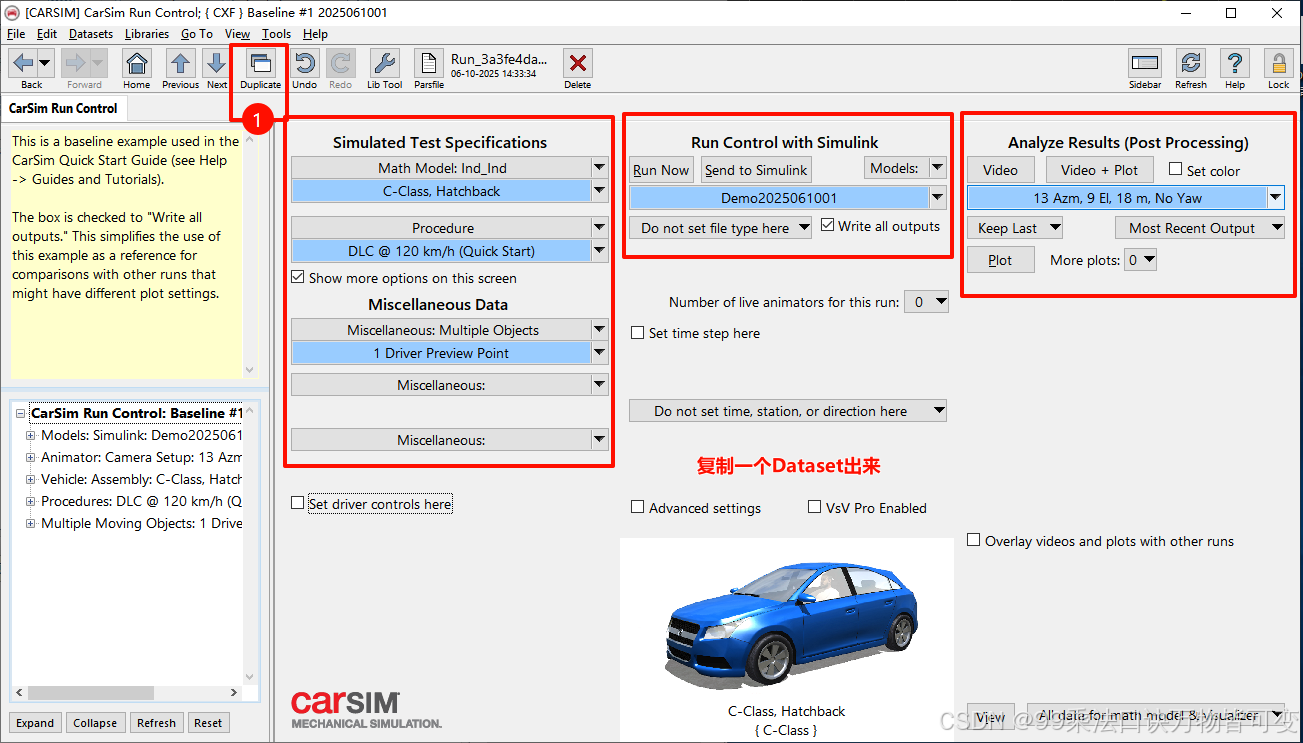
Task: Open number of live animators dropdown
Action: pos(925,302)
